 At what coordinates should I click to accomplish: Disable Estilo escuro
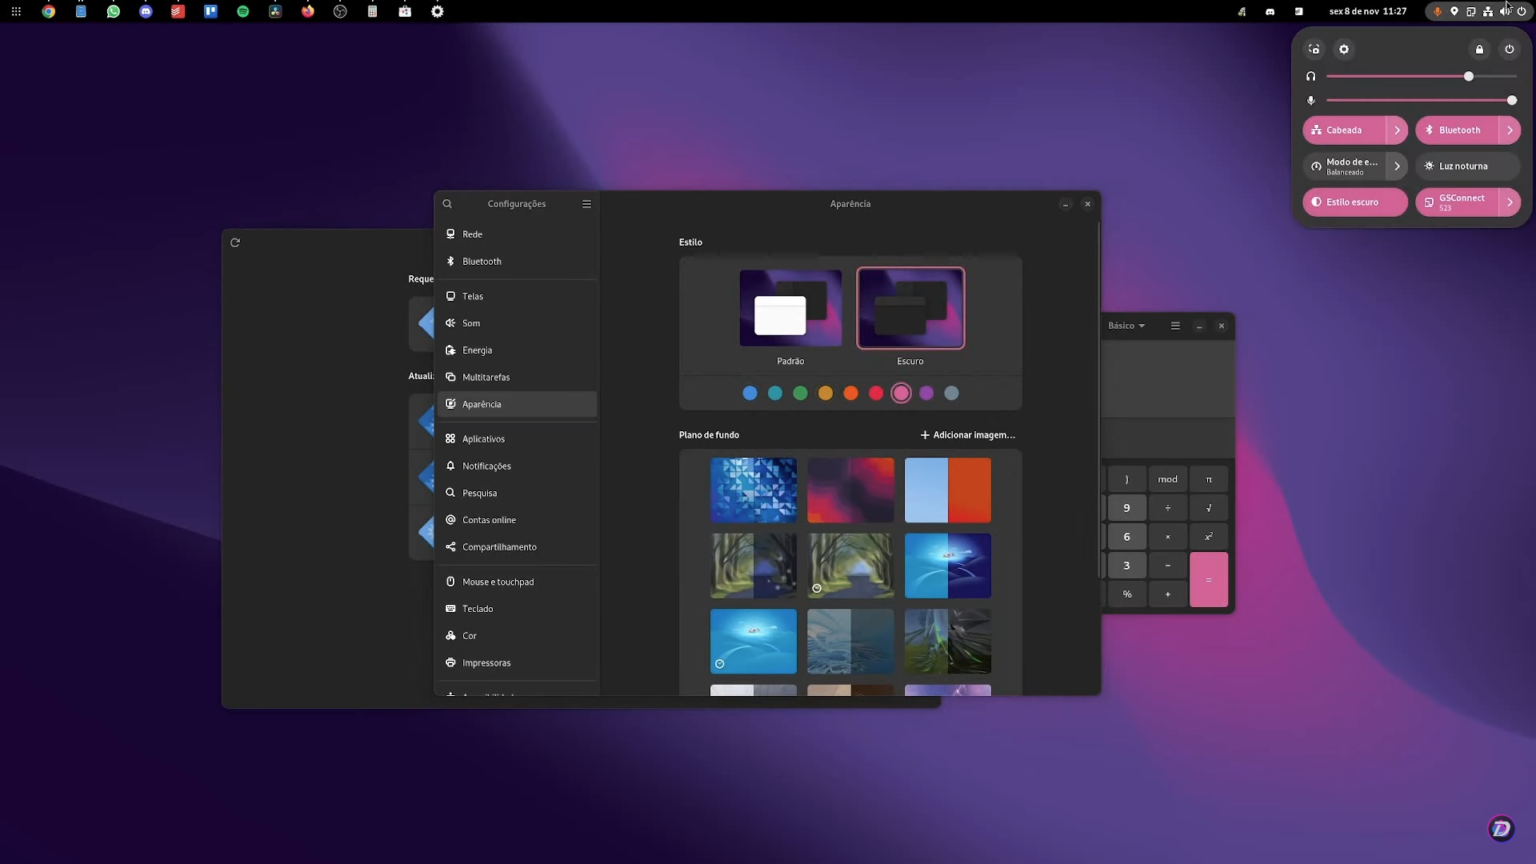coord(1347,202)
